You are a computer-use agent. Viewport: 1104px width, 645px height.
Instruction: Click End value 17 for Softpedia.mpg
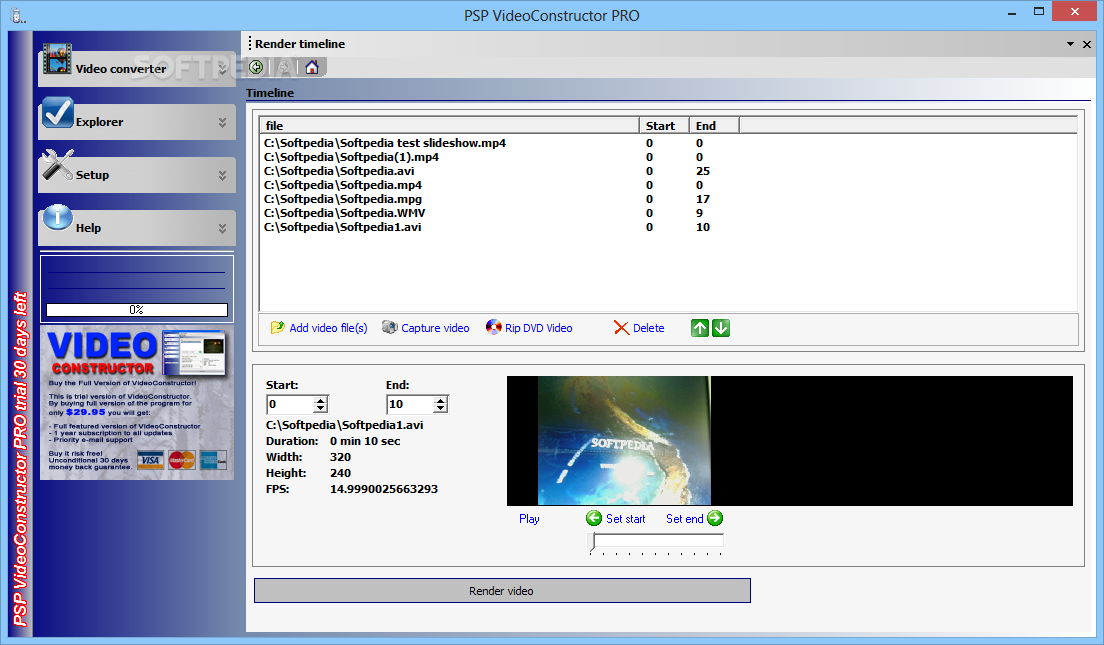703,199
